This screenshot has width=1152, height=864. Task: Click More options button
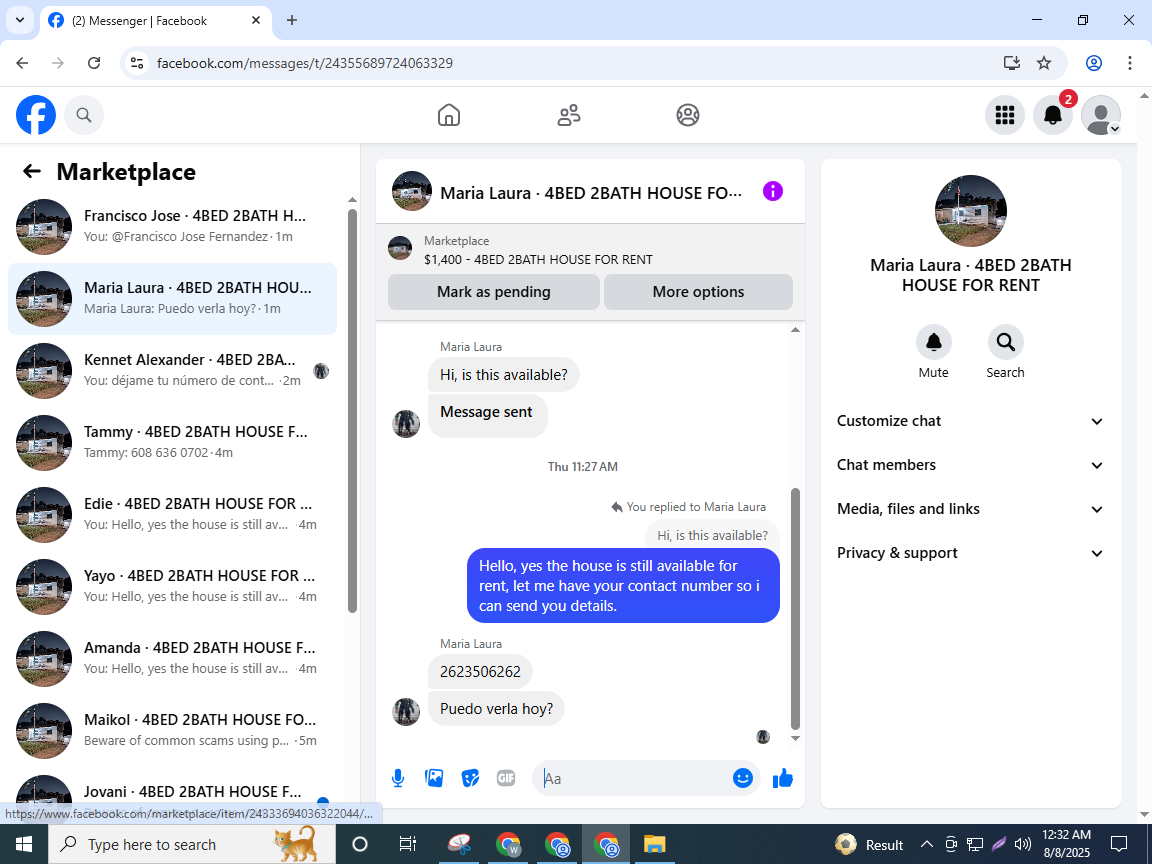coord(698,292)
